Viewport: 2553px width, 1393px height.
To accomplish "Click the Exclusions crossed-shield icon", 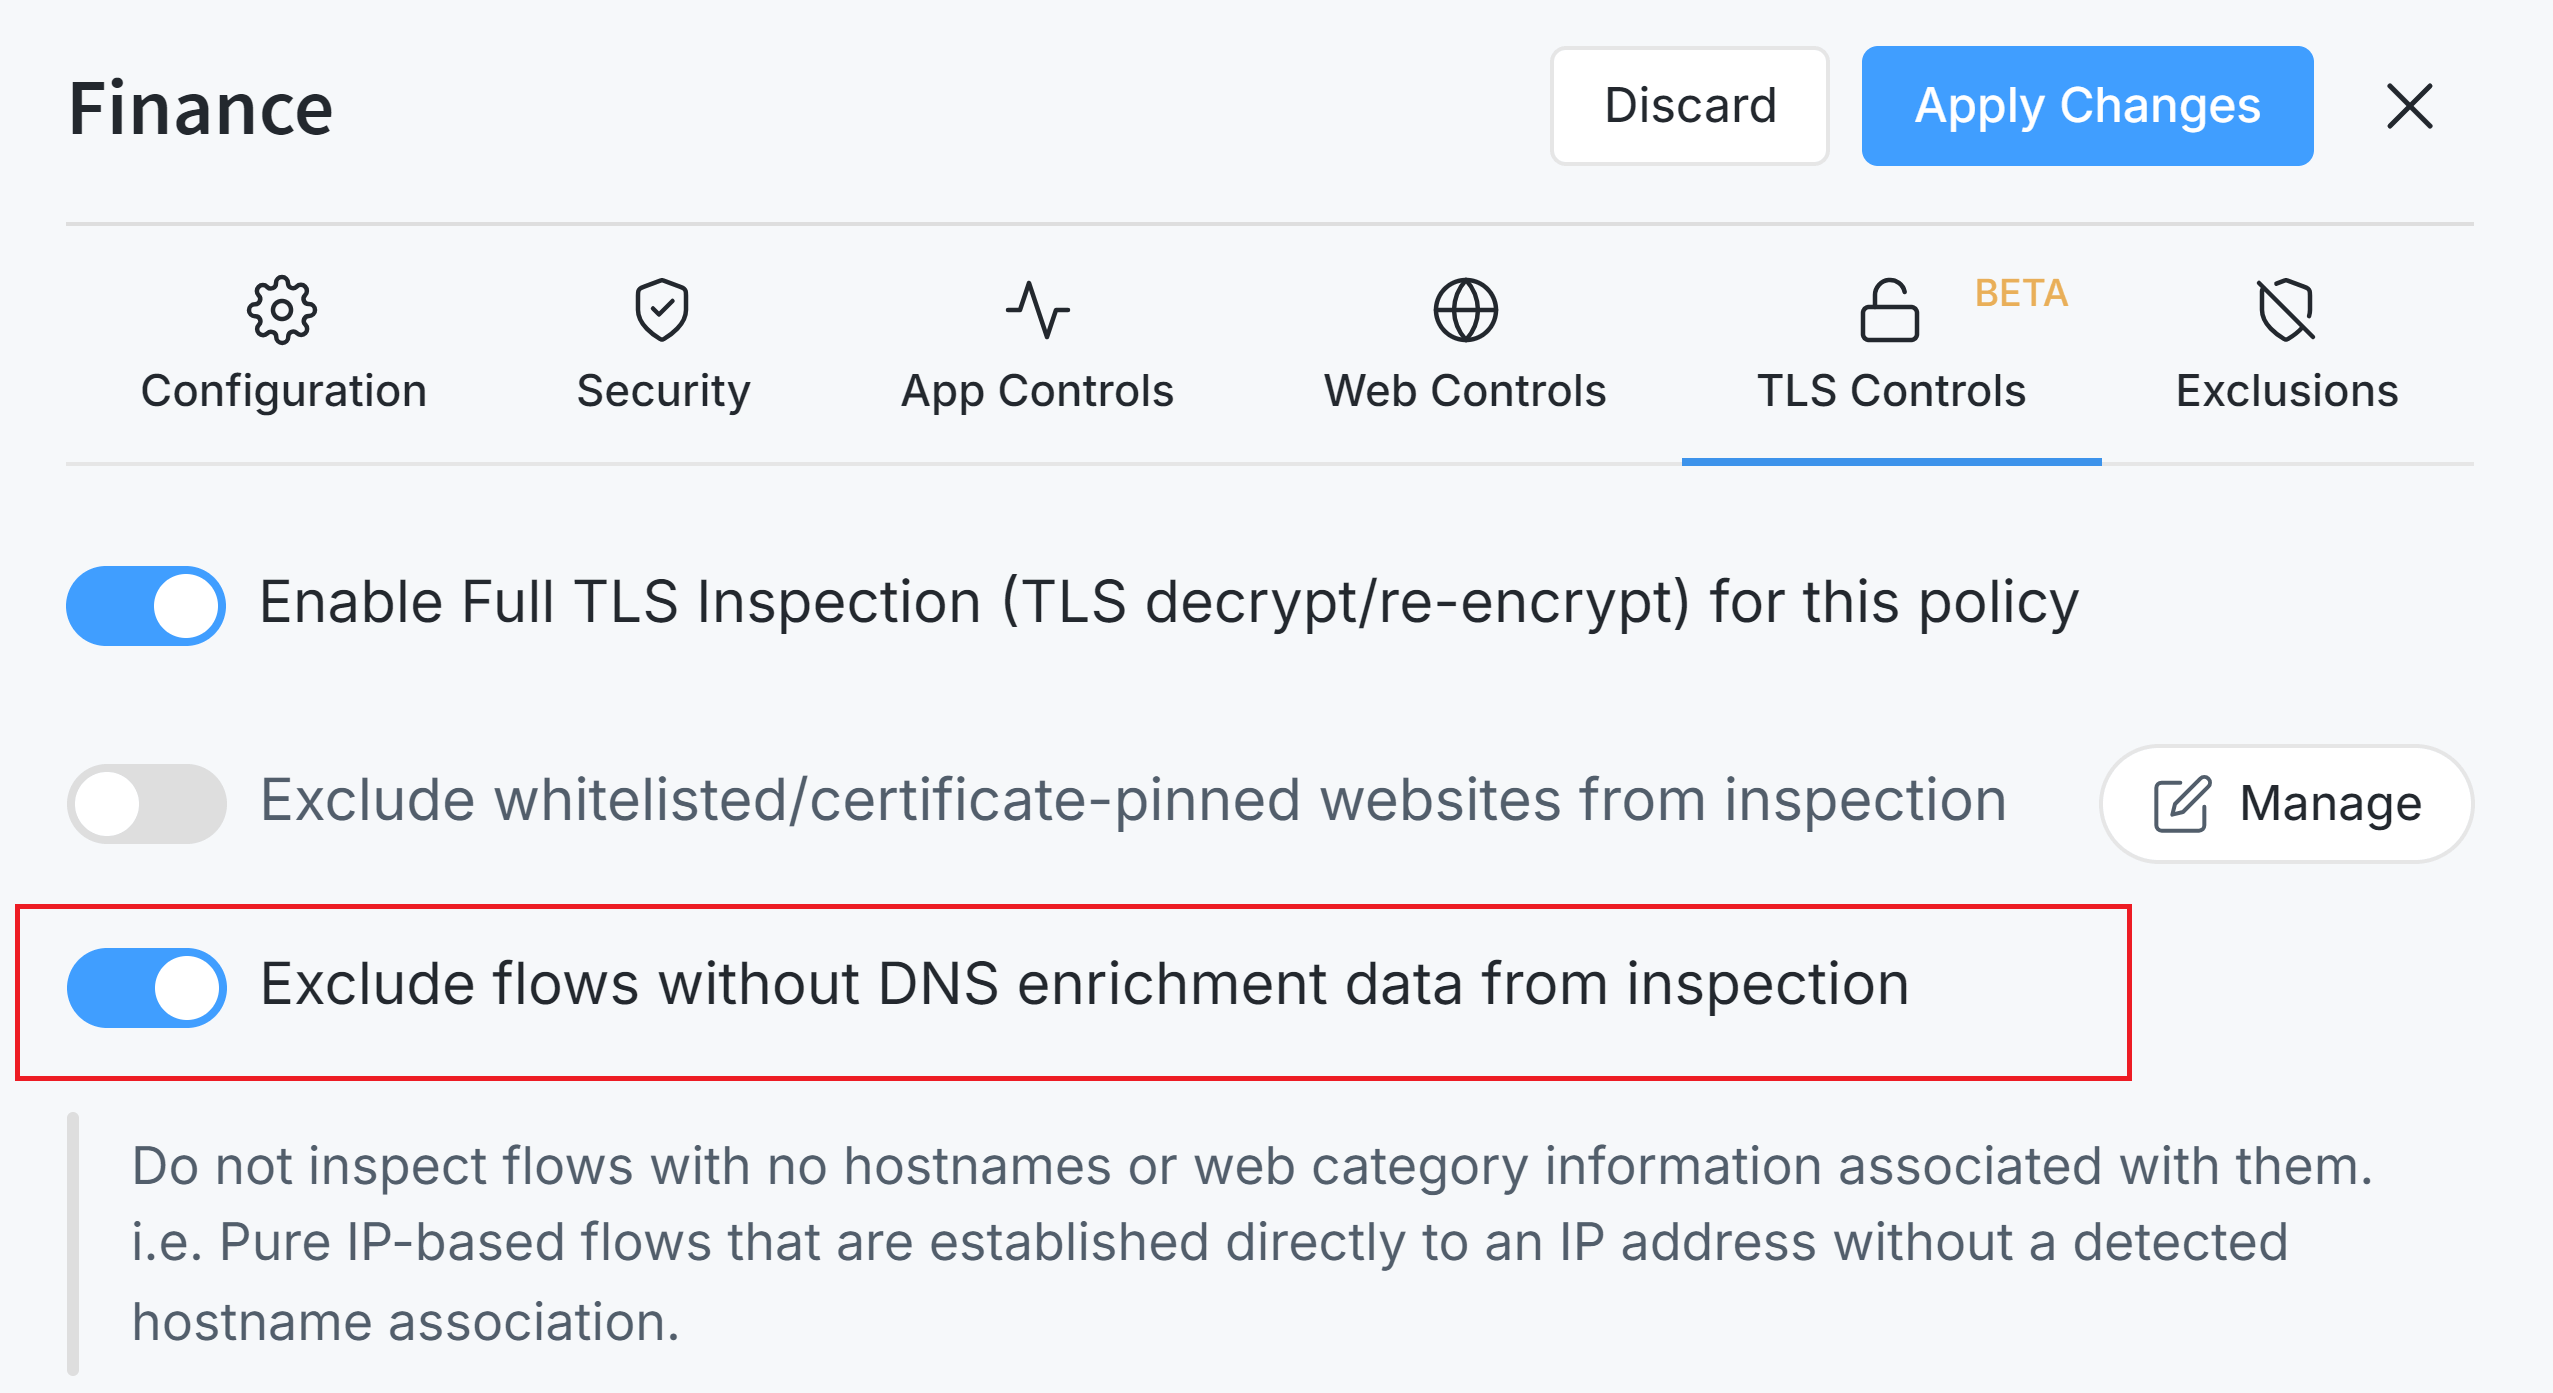I will [2286, 310].
